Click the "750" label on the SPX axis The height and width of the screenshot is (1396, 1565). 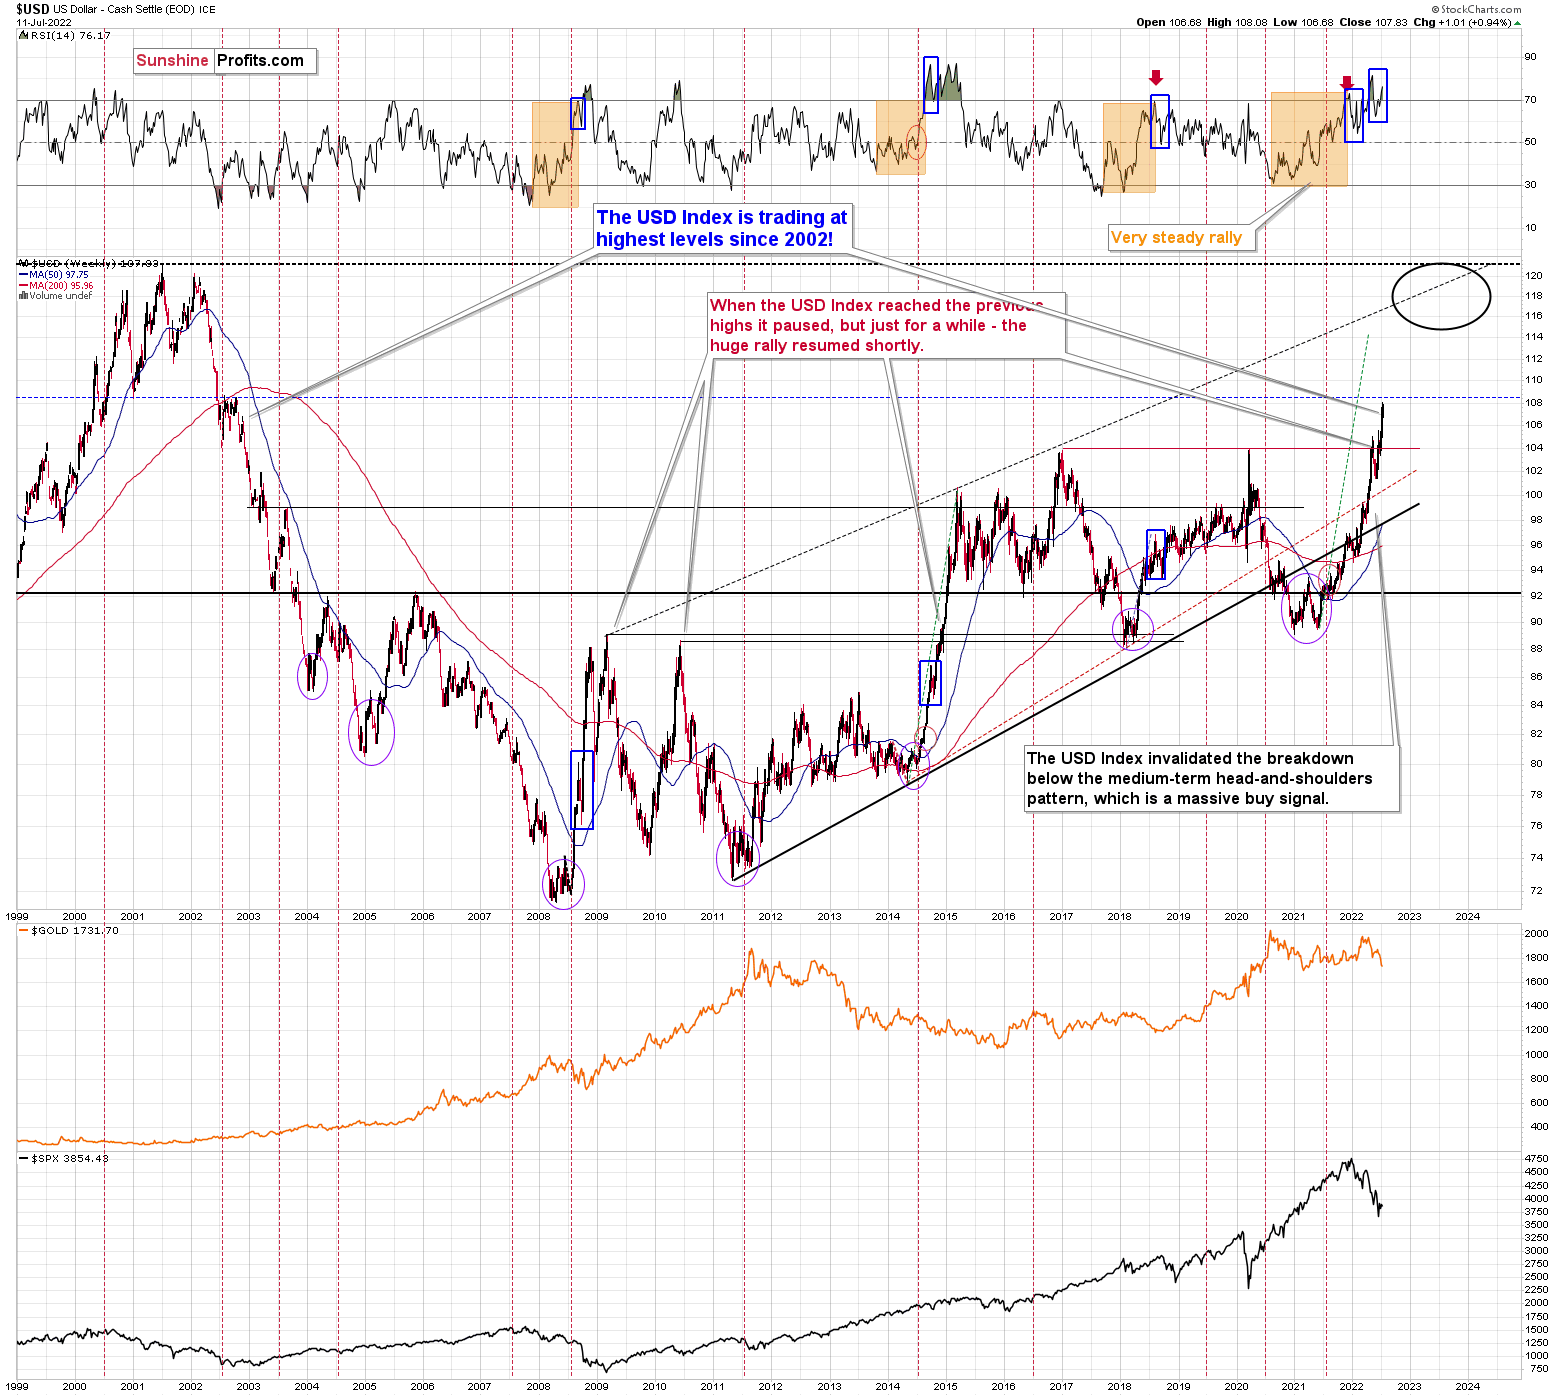point(1539,1369)
